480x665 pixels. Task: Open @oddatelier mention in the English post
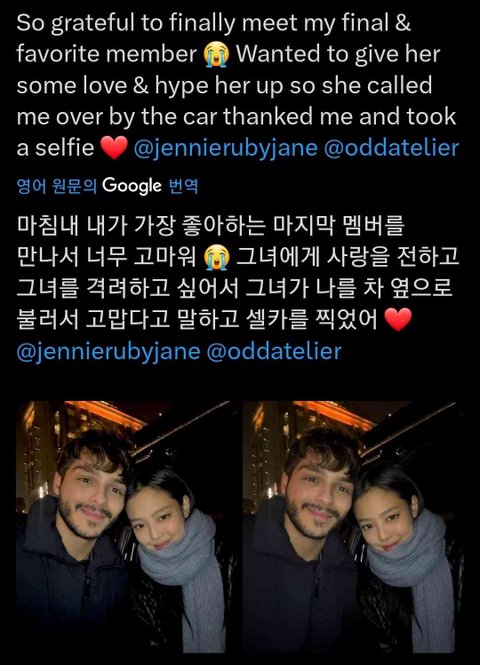click(391, 148)
